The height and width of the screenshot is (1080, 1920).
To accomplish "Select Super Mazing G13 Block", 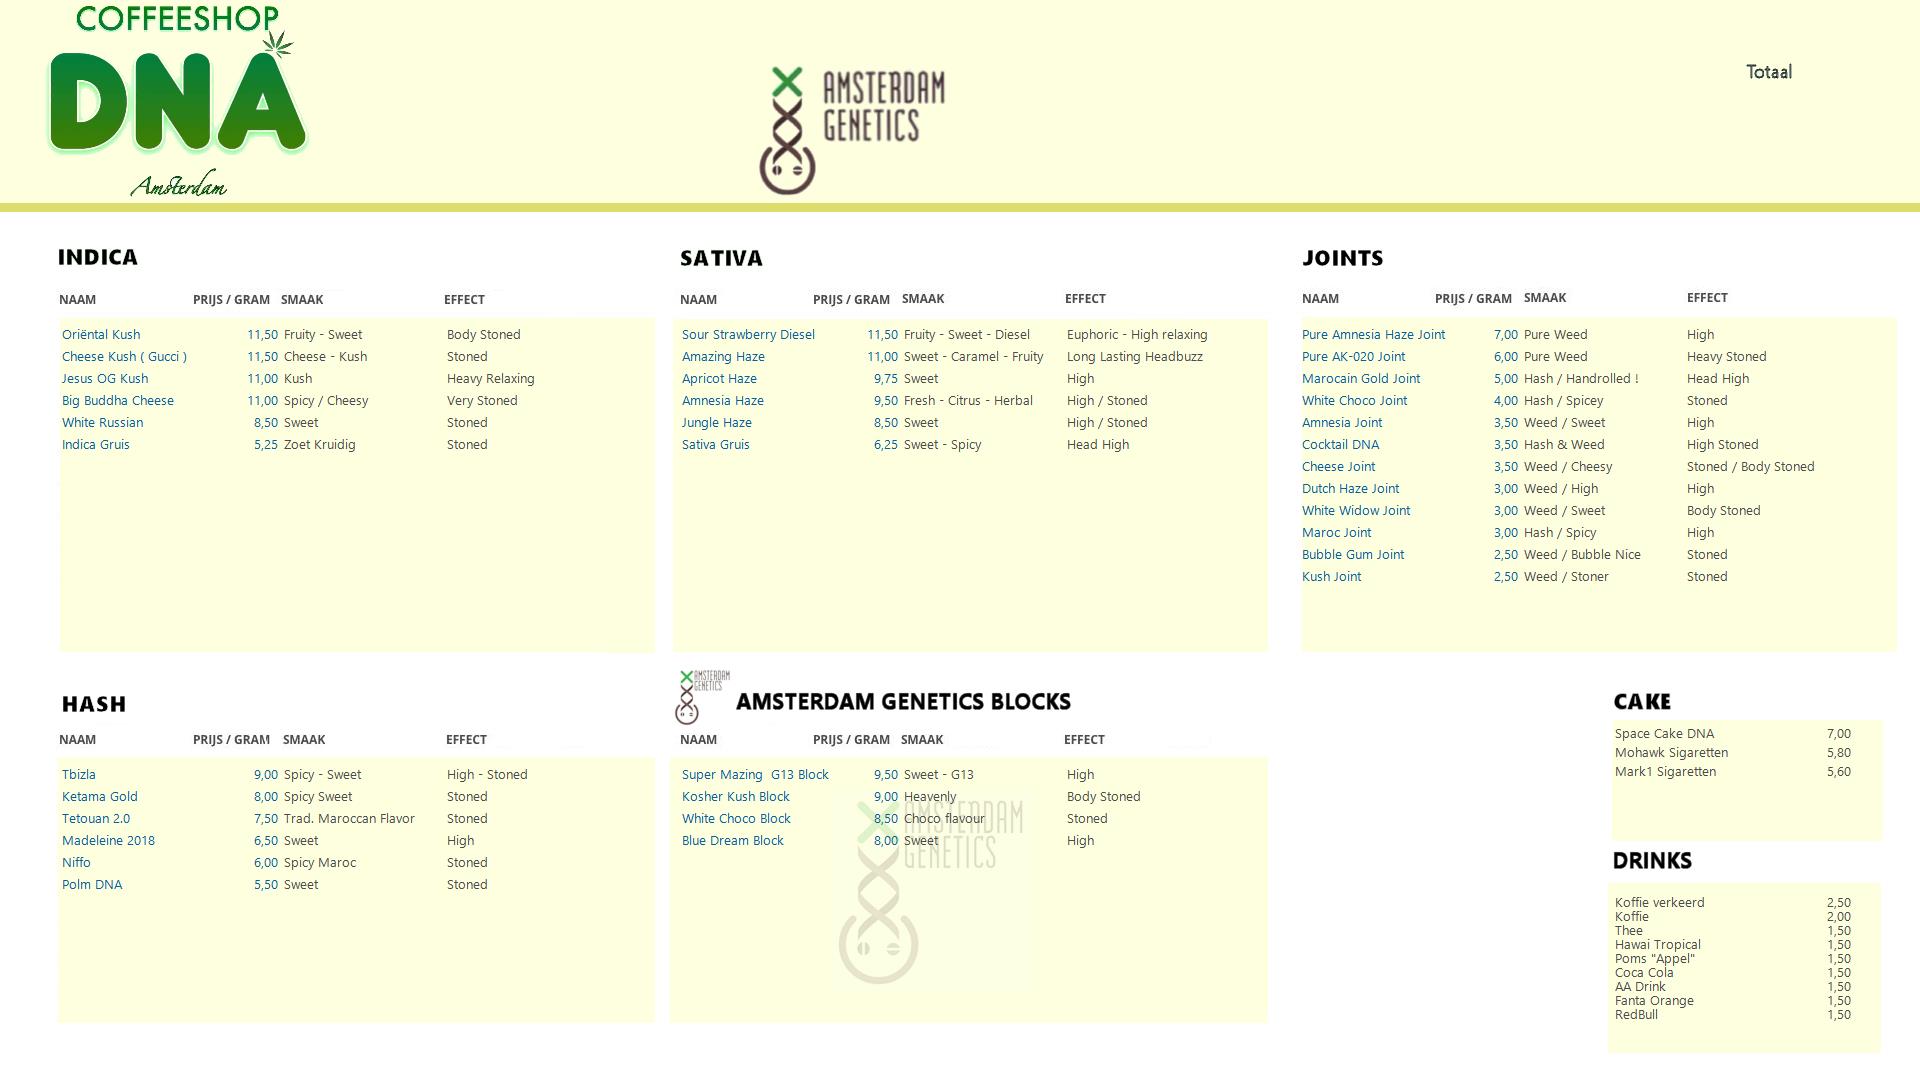I will point(755,775).
